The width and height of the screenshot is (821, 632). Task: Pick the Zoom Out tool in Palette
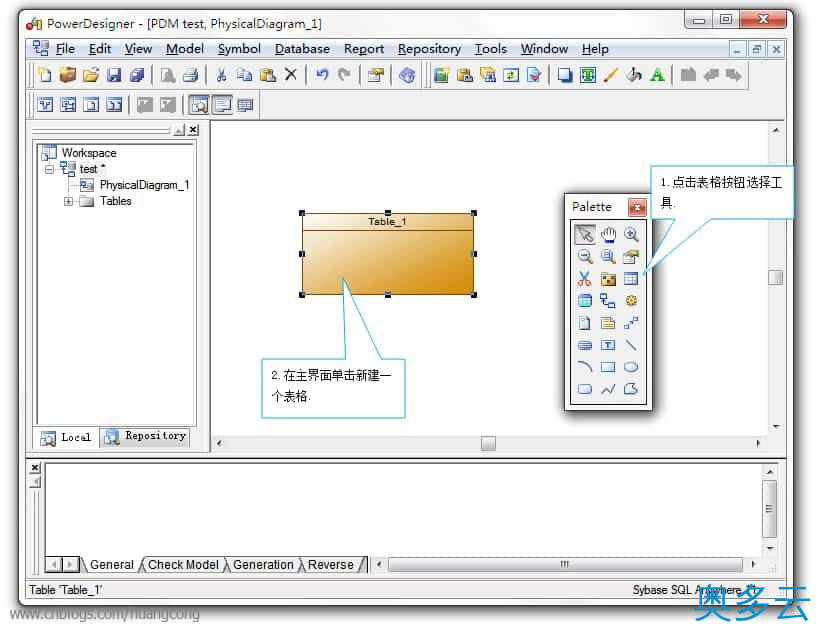pos(585,256)
